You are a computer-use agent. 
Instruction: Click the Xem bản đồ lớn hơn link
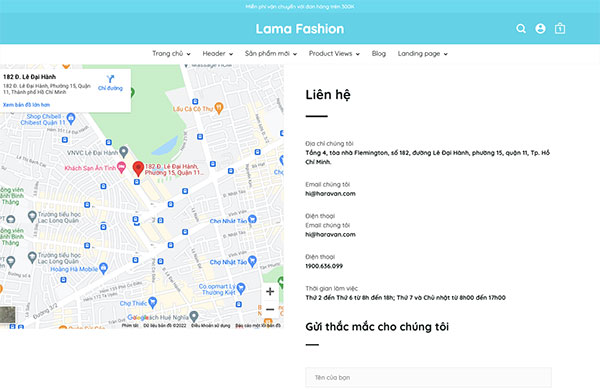(x=26, y=105)
